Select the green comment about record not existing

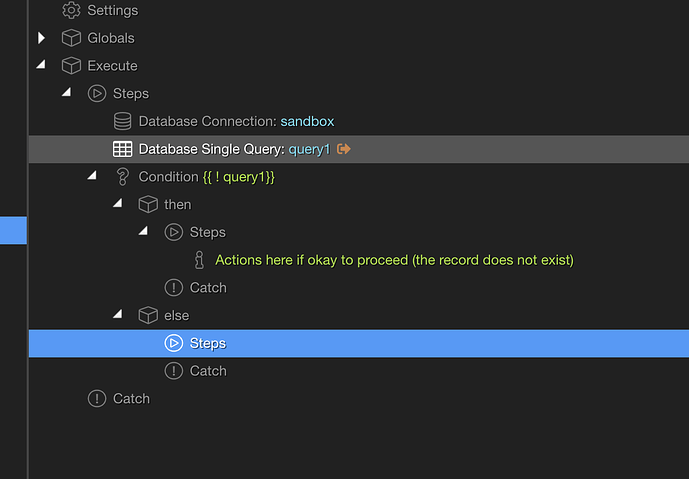click(x=394, y=260)
